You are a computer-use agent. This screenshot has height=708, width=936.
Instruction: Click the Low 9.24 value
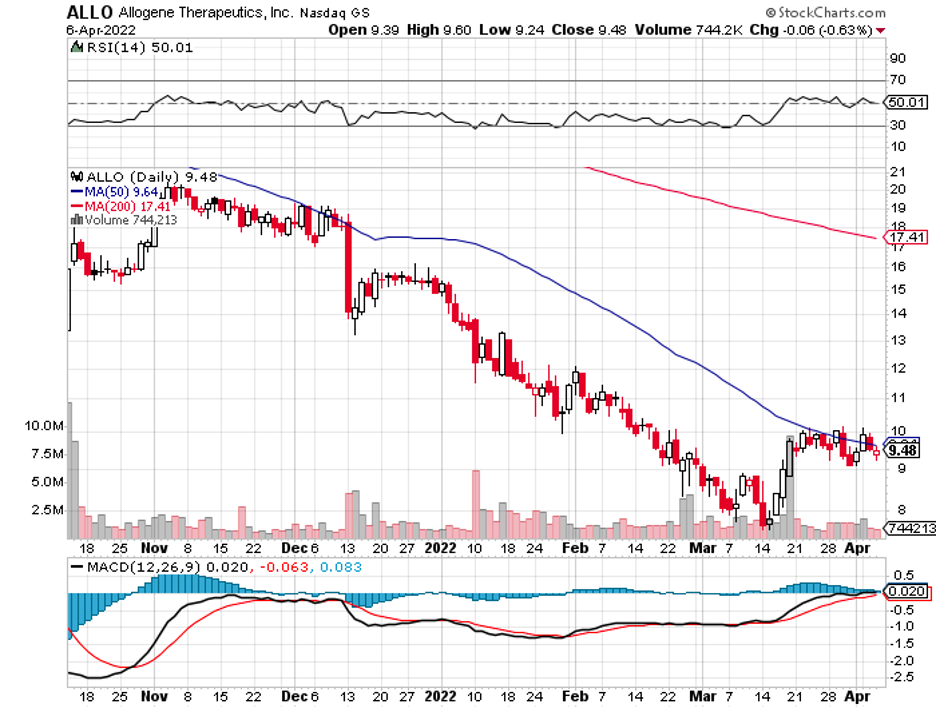coord(512,30)
